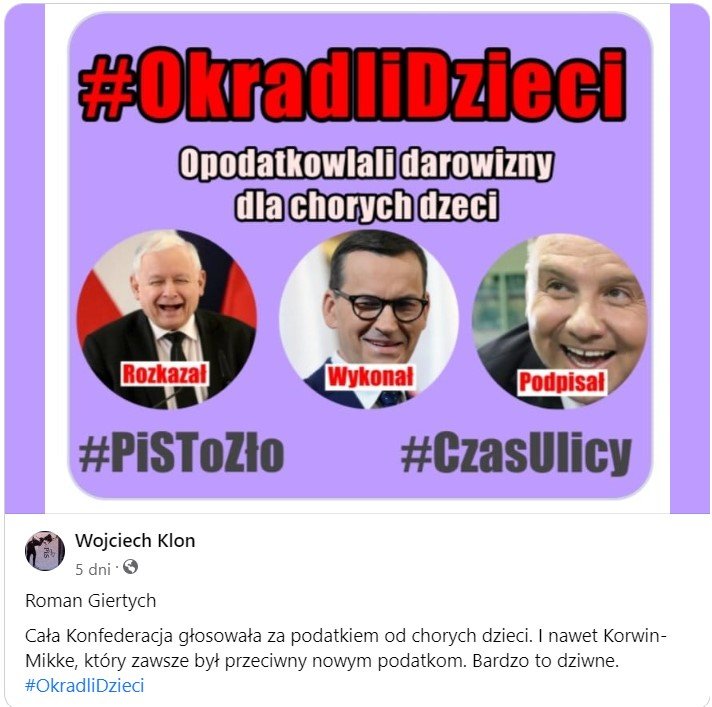Viewport: 712px width, 707px height.
Task: Click the circular photo labeled Wykonał
Action: click(369, 320)
